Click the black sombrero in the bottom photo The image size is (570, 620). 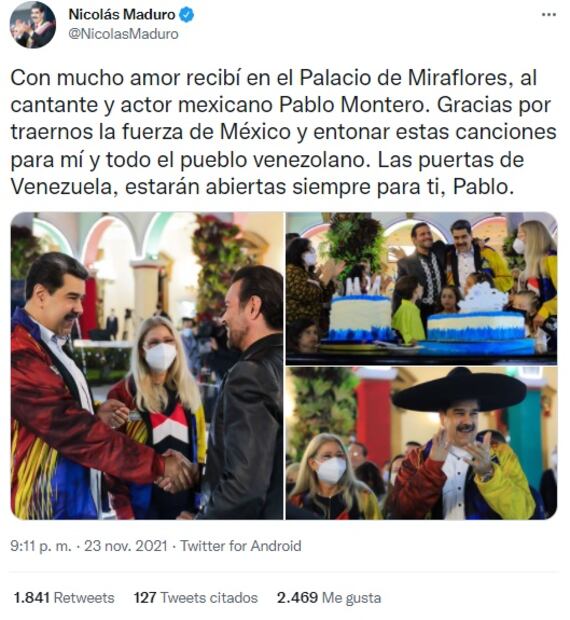pos(459,389)
